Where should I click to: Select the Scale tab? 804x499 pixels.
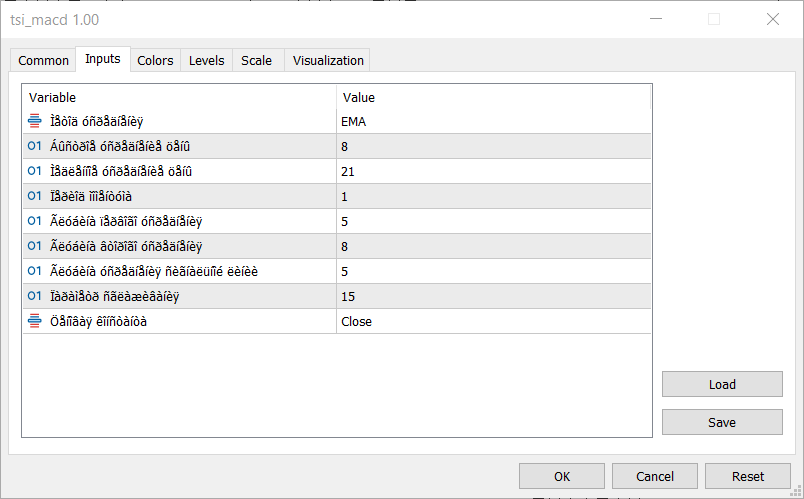coord(256,61)
